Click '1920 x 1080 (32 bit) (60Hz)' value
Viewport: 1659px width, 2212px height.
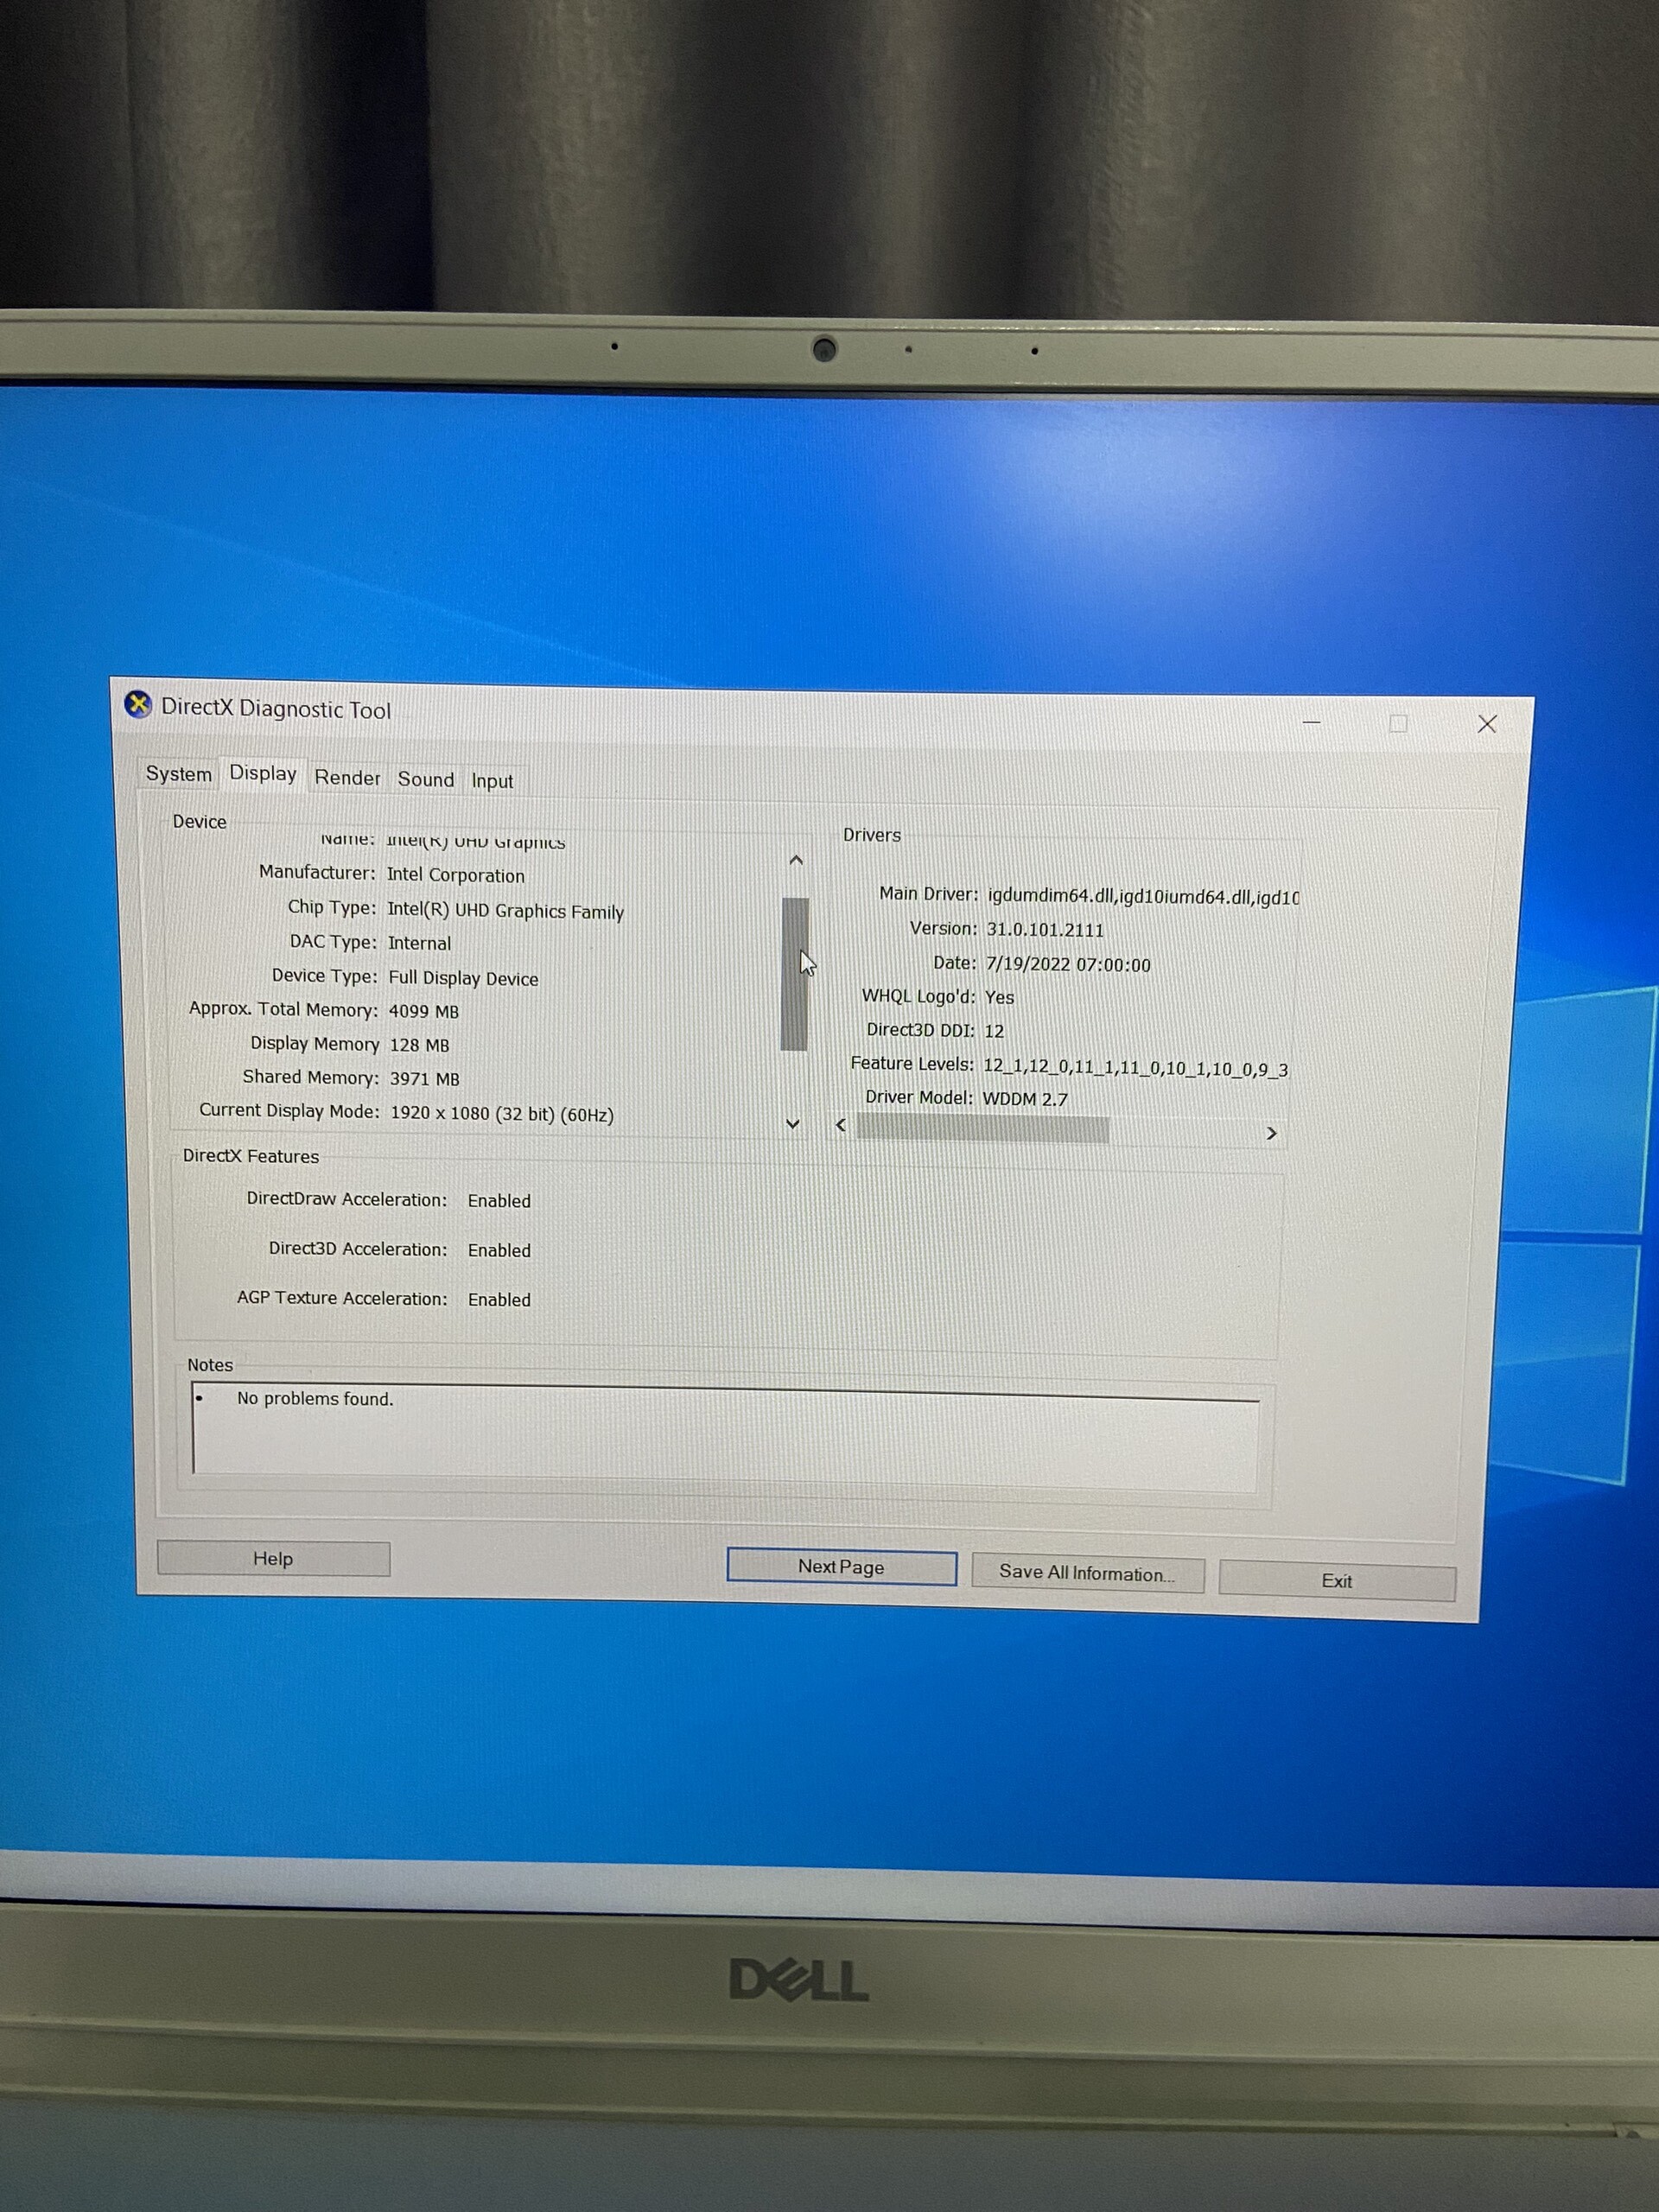501,1114
